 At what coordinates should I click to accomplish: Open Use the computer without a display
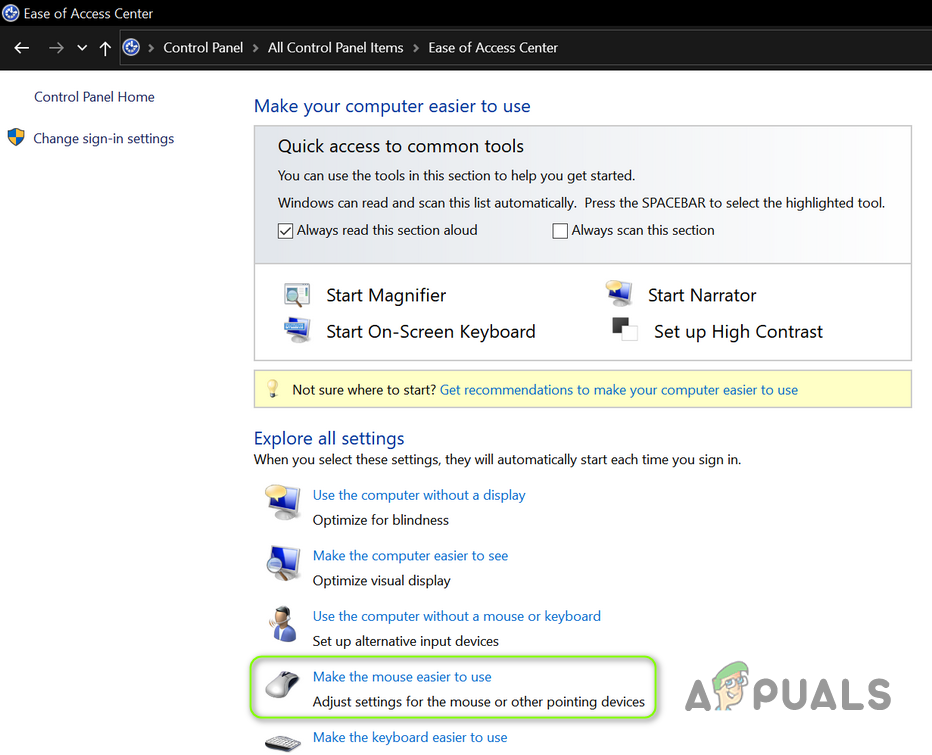point(419,495)
